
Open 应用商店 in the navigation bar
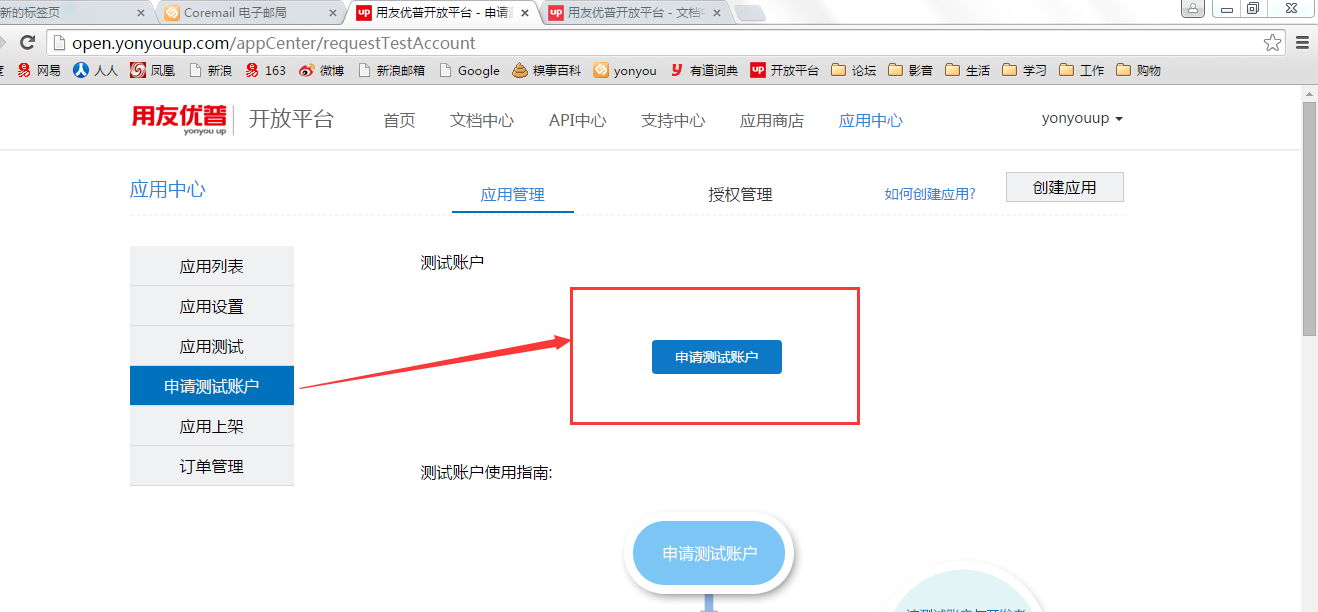tap(772, 121)
